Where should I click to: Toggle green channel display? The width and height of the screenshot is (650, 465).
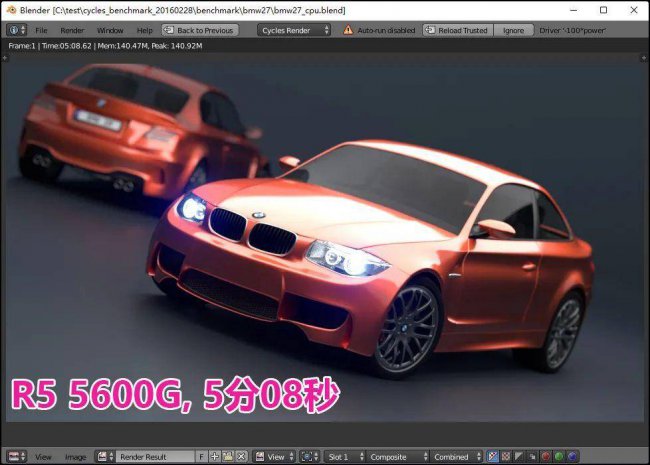(x=559, y=457)
